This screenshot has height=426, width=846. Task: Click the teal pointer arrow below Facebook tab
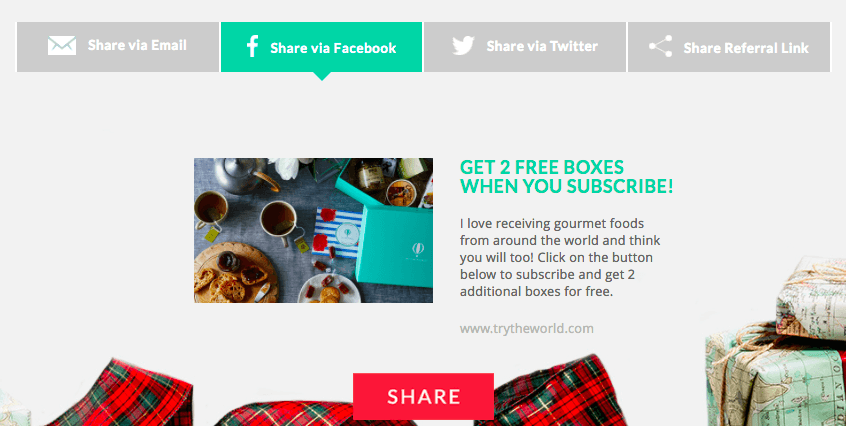[x=322, y=76]
